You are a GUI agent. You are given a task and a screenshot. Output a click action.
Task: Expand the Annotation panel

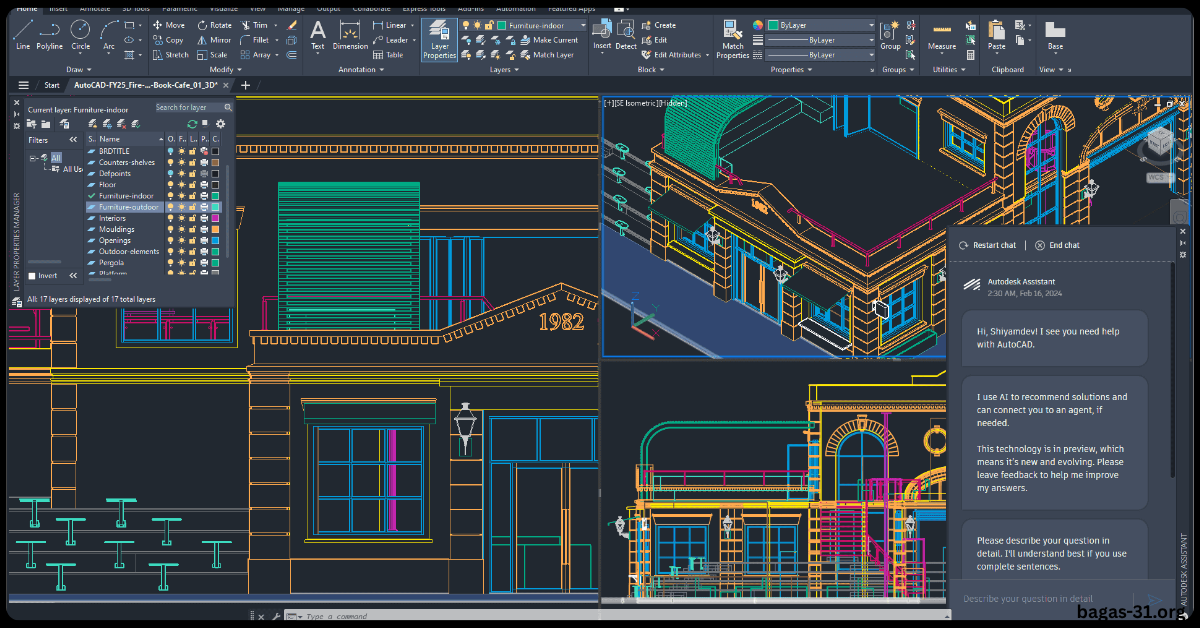coord(361,70)
